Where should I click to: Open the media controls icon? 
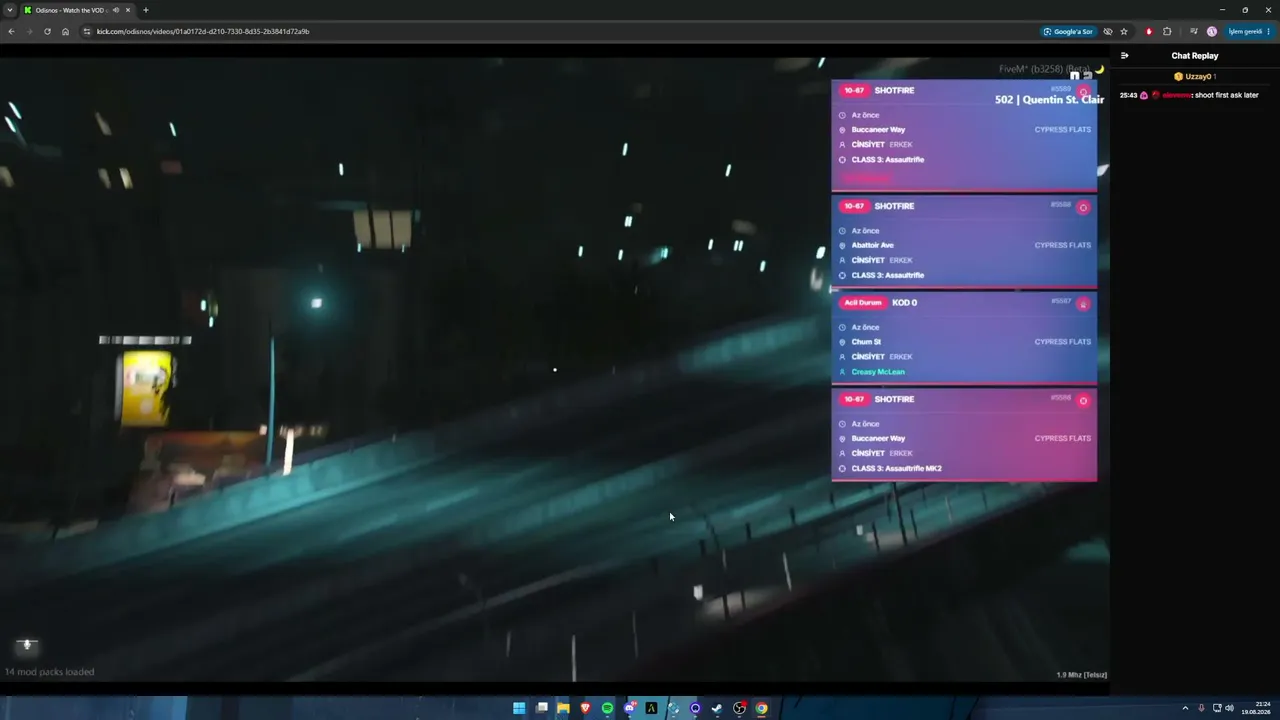coord(1194,31)
